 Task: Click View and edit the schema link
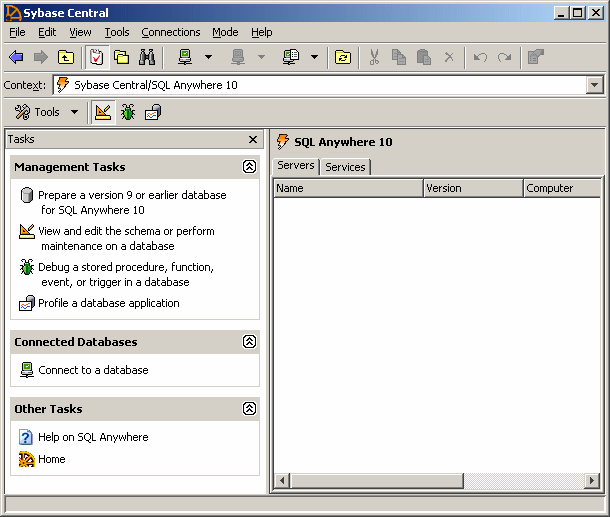click(x=126, y=238)
